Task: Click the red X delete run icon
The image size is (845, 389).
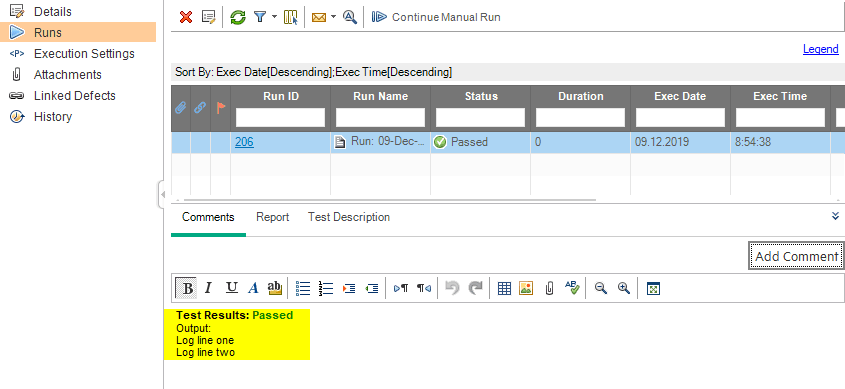Action: pyautogui.click(x=186, y=17)
